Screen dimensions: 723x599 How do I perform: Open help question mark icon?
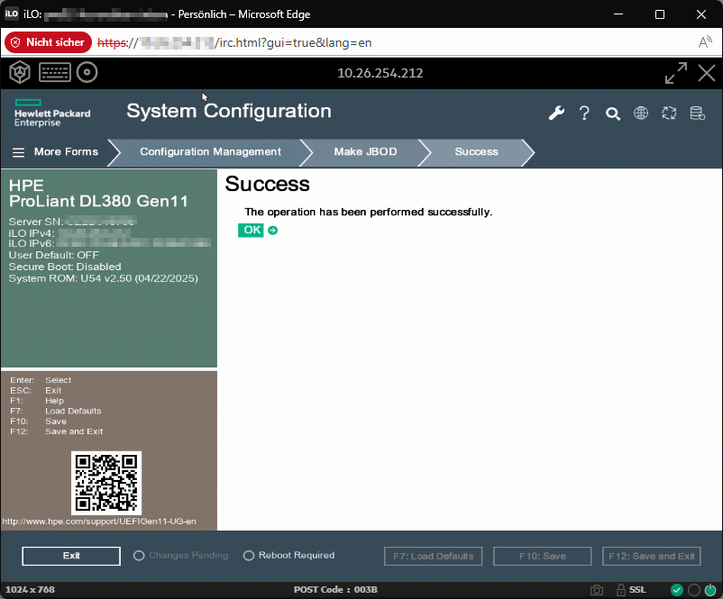click(x=584, y=113)
